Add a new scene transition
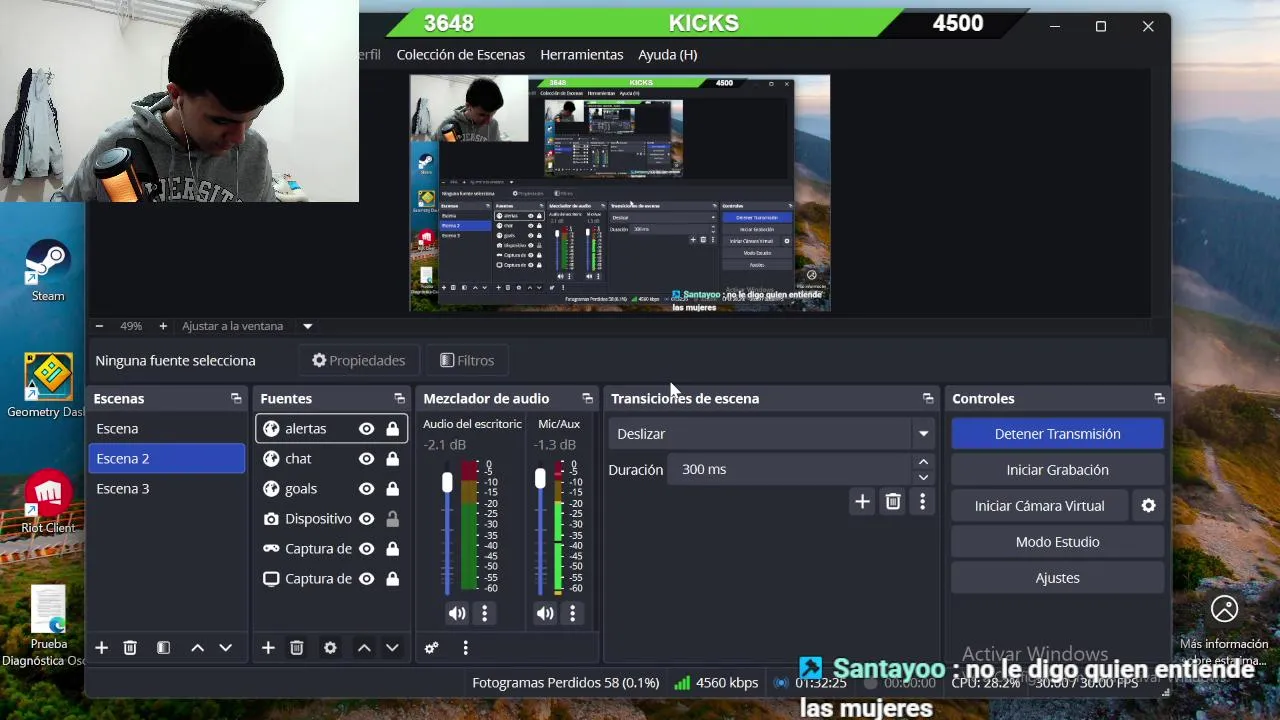1280x720 pixels. 862,502
